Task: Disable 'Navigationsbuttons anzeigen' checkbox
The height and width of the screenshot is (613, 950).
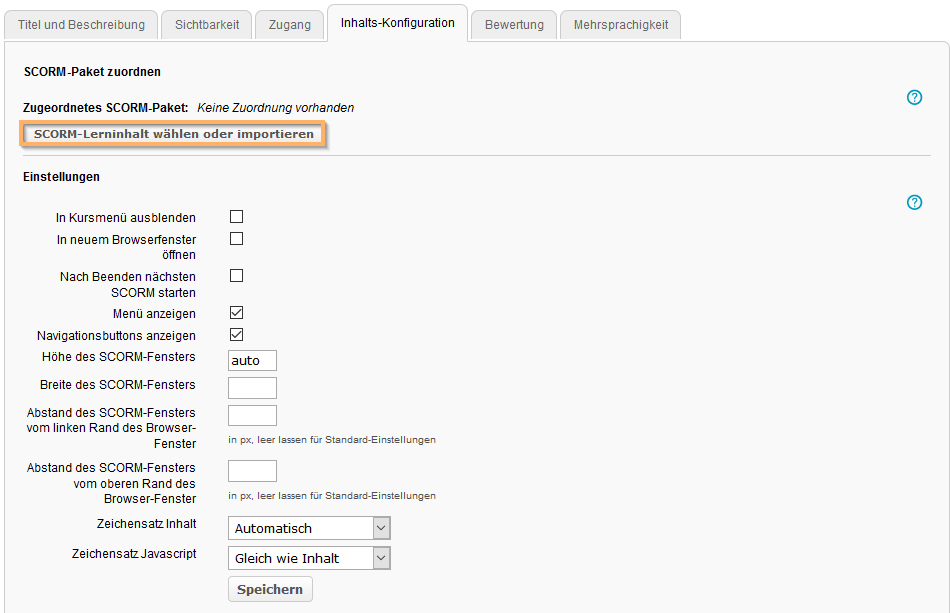Action: pyautogui.click(x=237, y=335)
